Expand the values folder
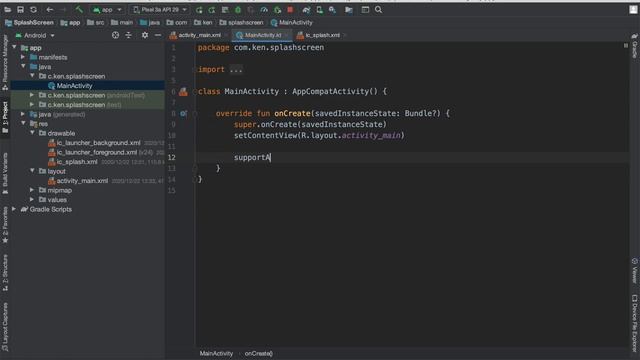Viewport: 640px width, 360px height. click(32, 200)
